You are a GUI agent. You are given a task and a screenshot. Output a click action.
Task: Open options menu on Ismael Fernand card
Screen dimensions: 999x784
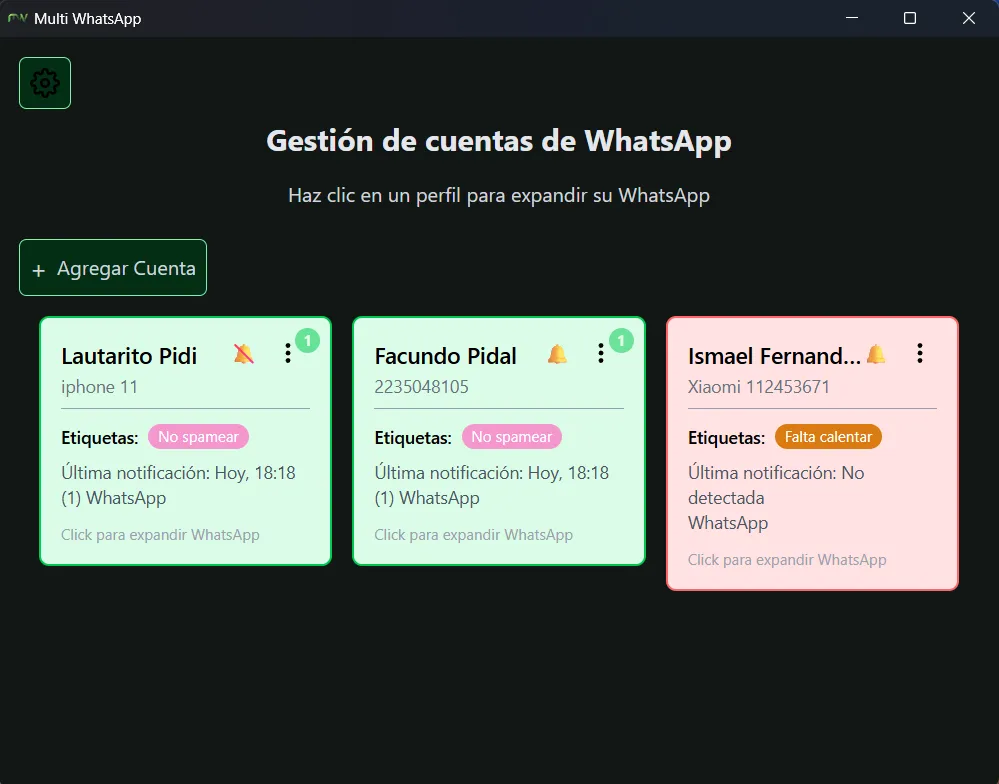[919, 353]
